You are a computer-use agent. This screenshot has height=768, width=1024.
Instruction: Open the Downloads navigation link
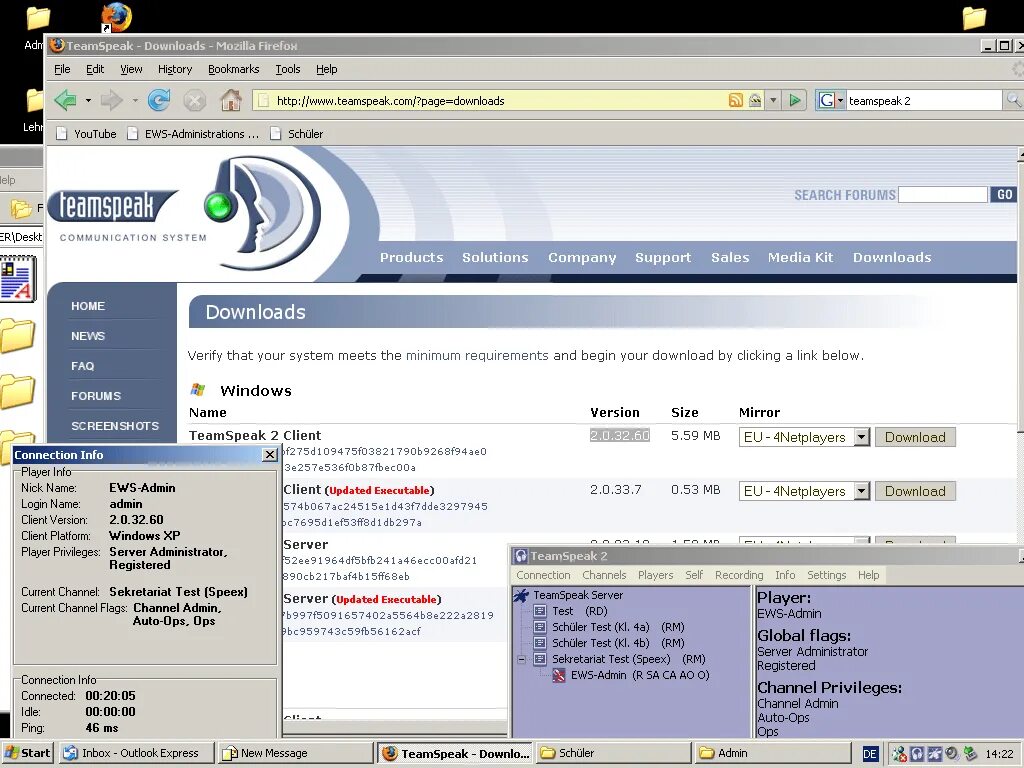[892, 257]
